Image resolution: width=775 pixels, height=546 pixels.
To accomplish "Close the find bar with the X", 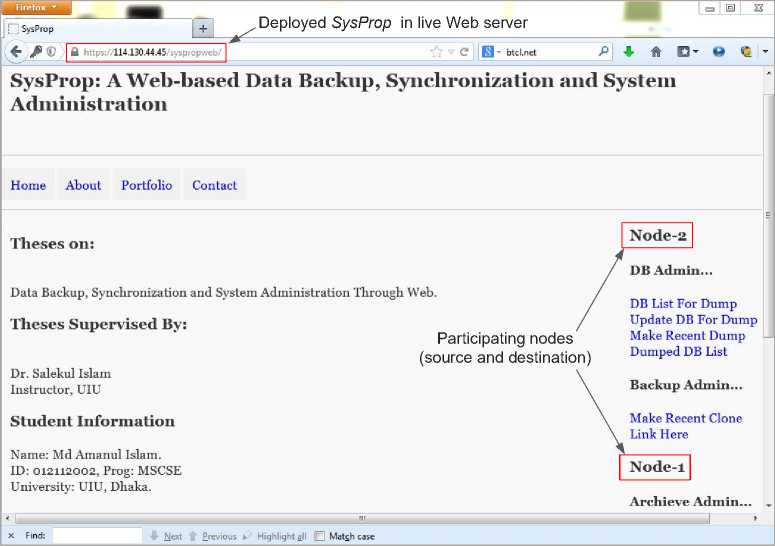I will pos(10,536).
